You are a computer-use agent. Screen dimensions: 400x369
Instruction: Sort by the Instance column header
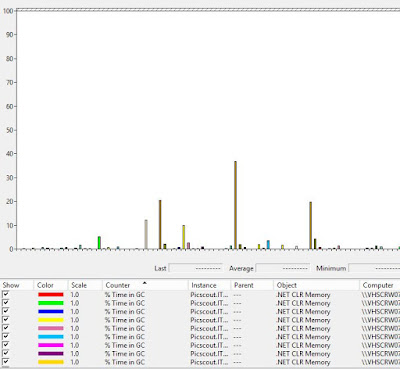coord(210,285)
